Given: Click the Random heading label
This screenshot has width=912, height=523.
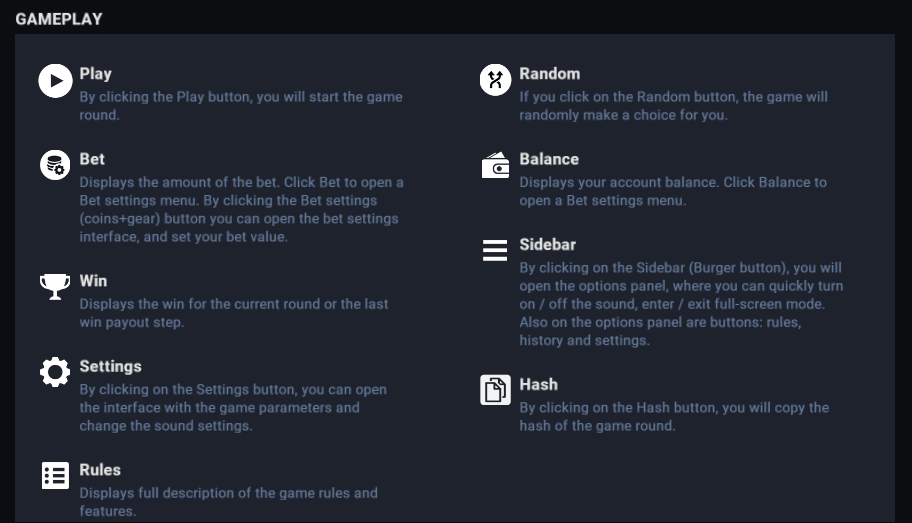Looking at the screenshot, I should point(549,73).
